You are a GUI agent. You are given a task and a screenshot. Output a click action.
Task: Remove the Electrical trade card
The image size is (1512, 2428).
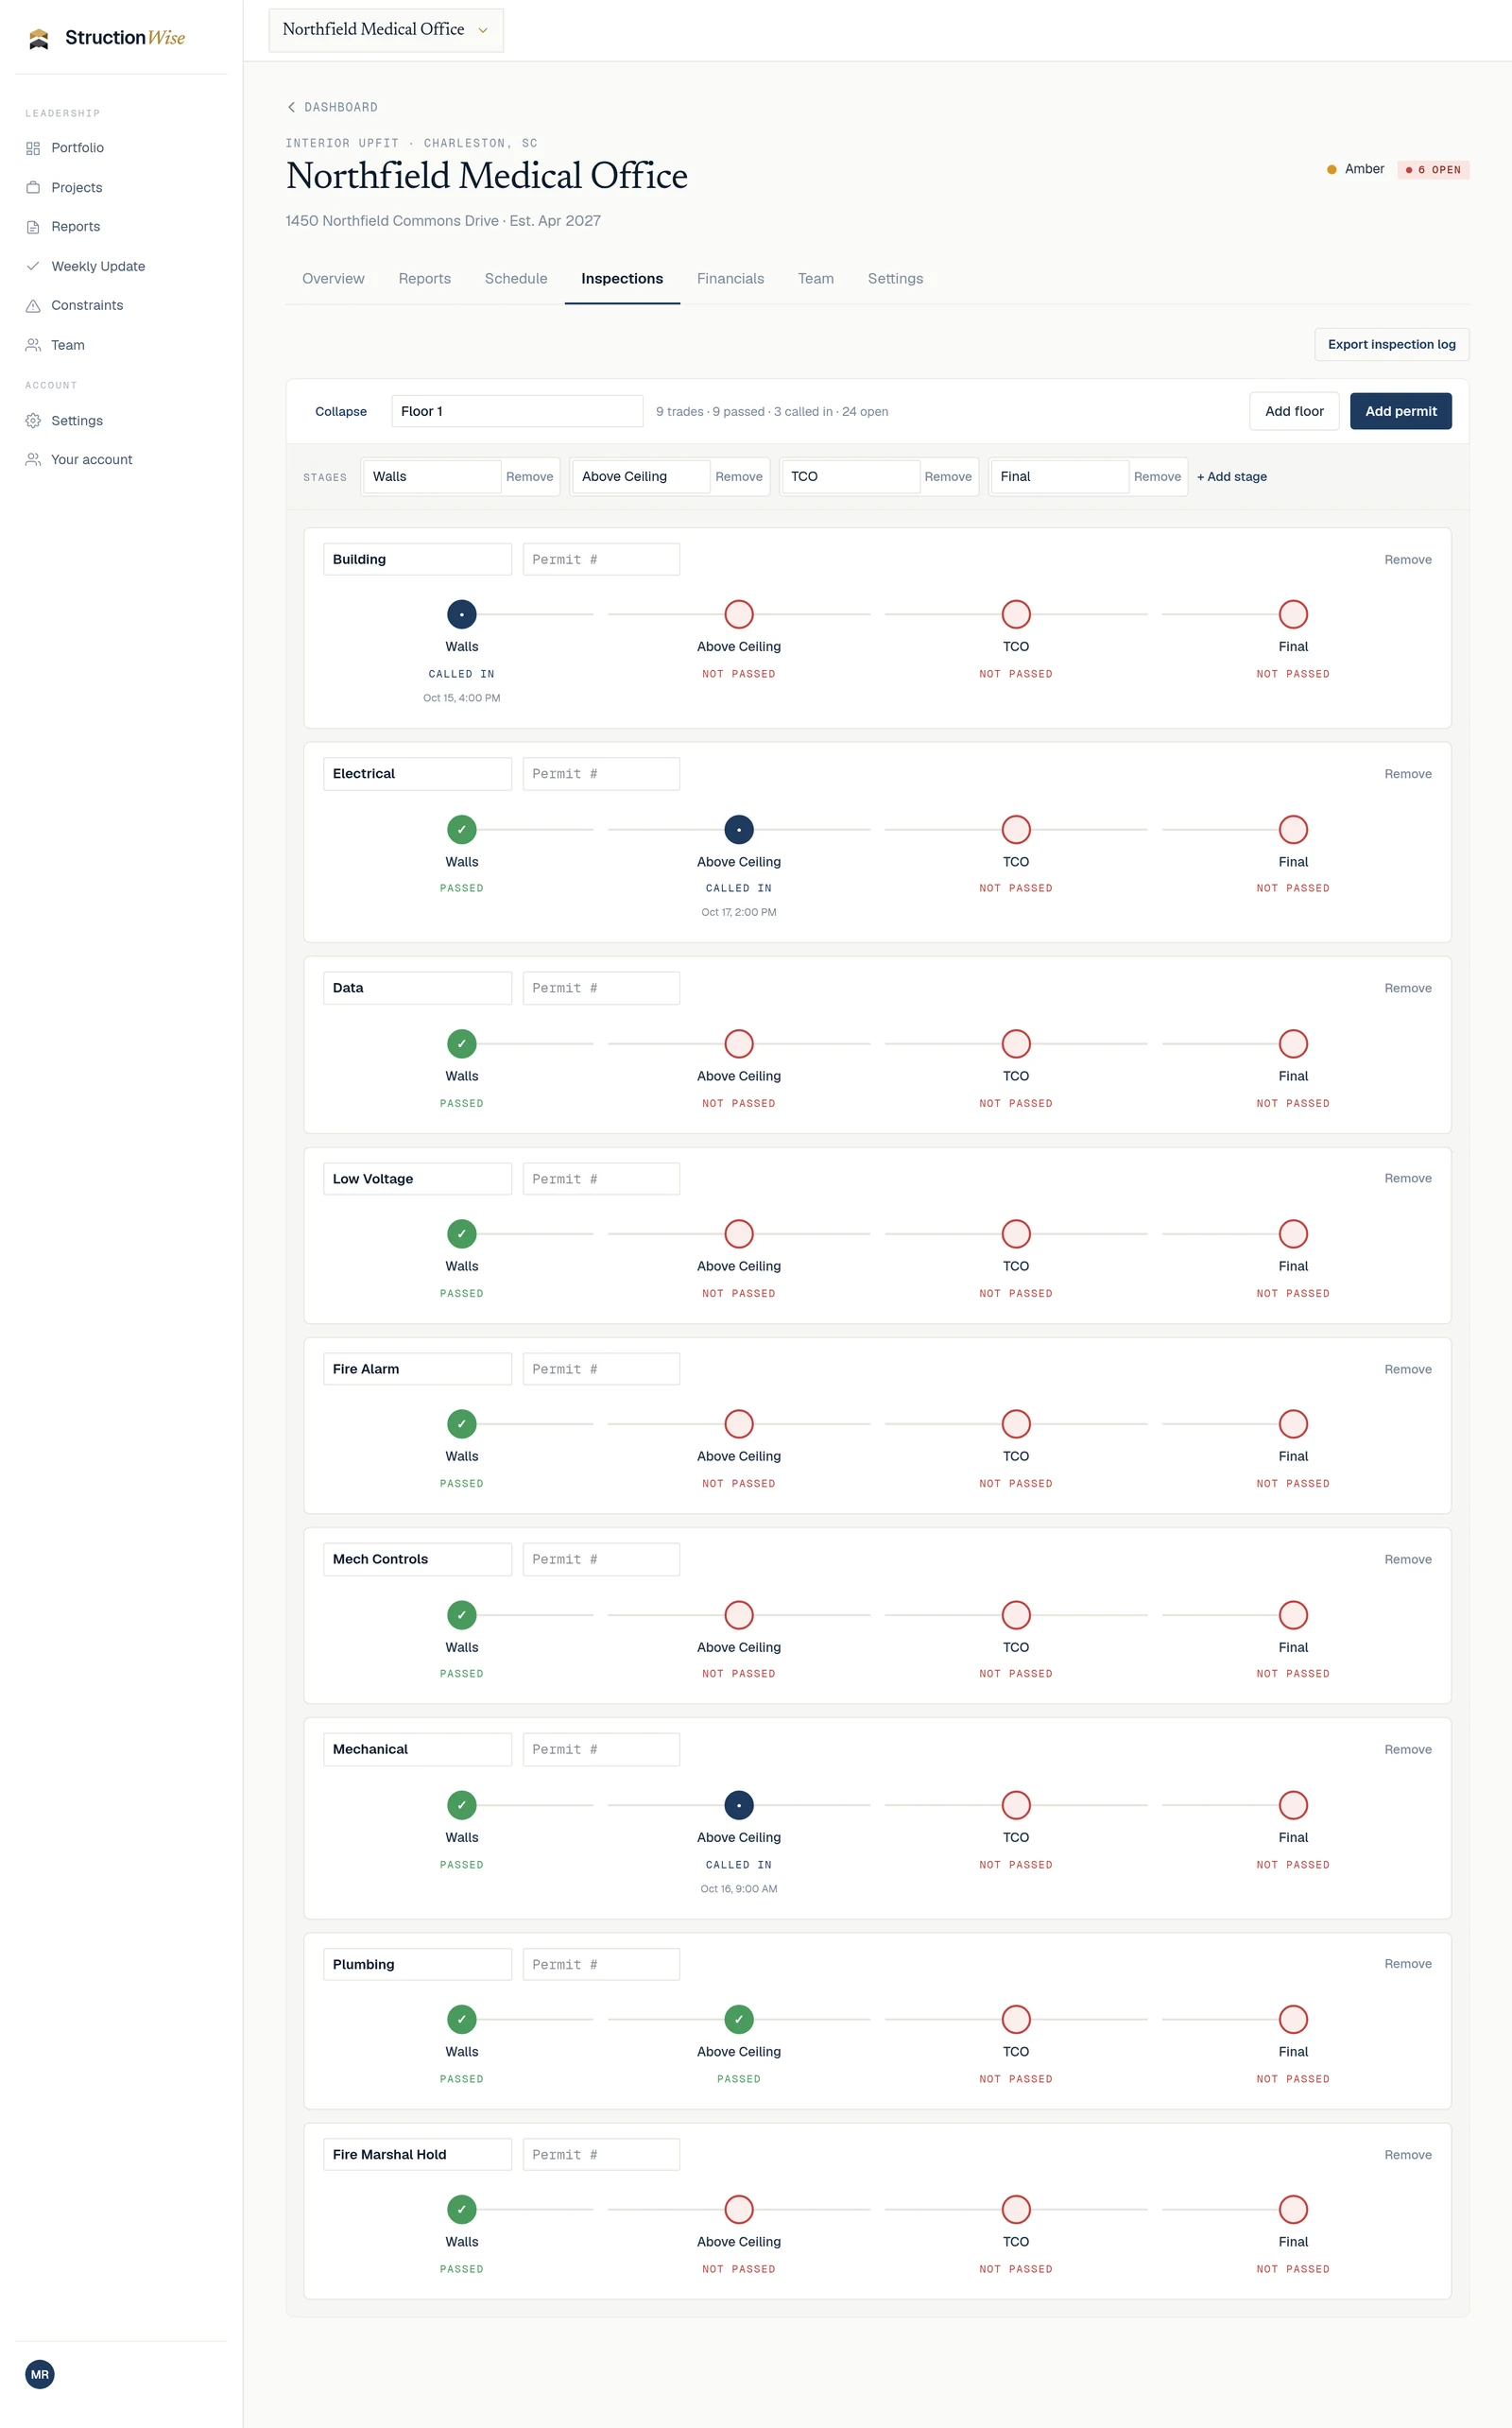(1407, 773)
